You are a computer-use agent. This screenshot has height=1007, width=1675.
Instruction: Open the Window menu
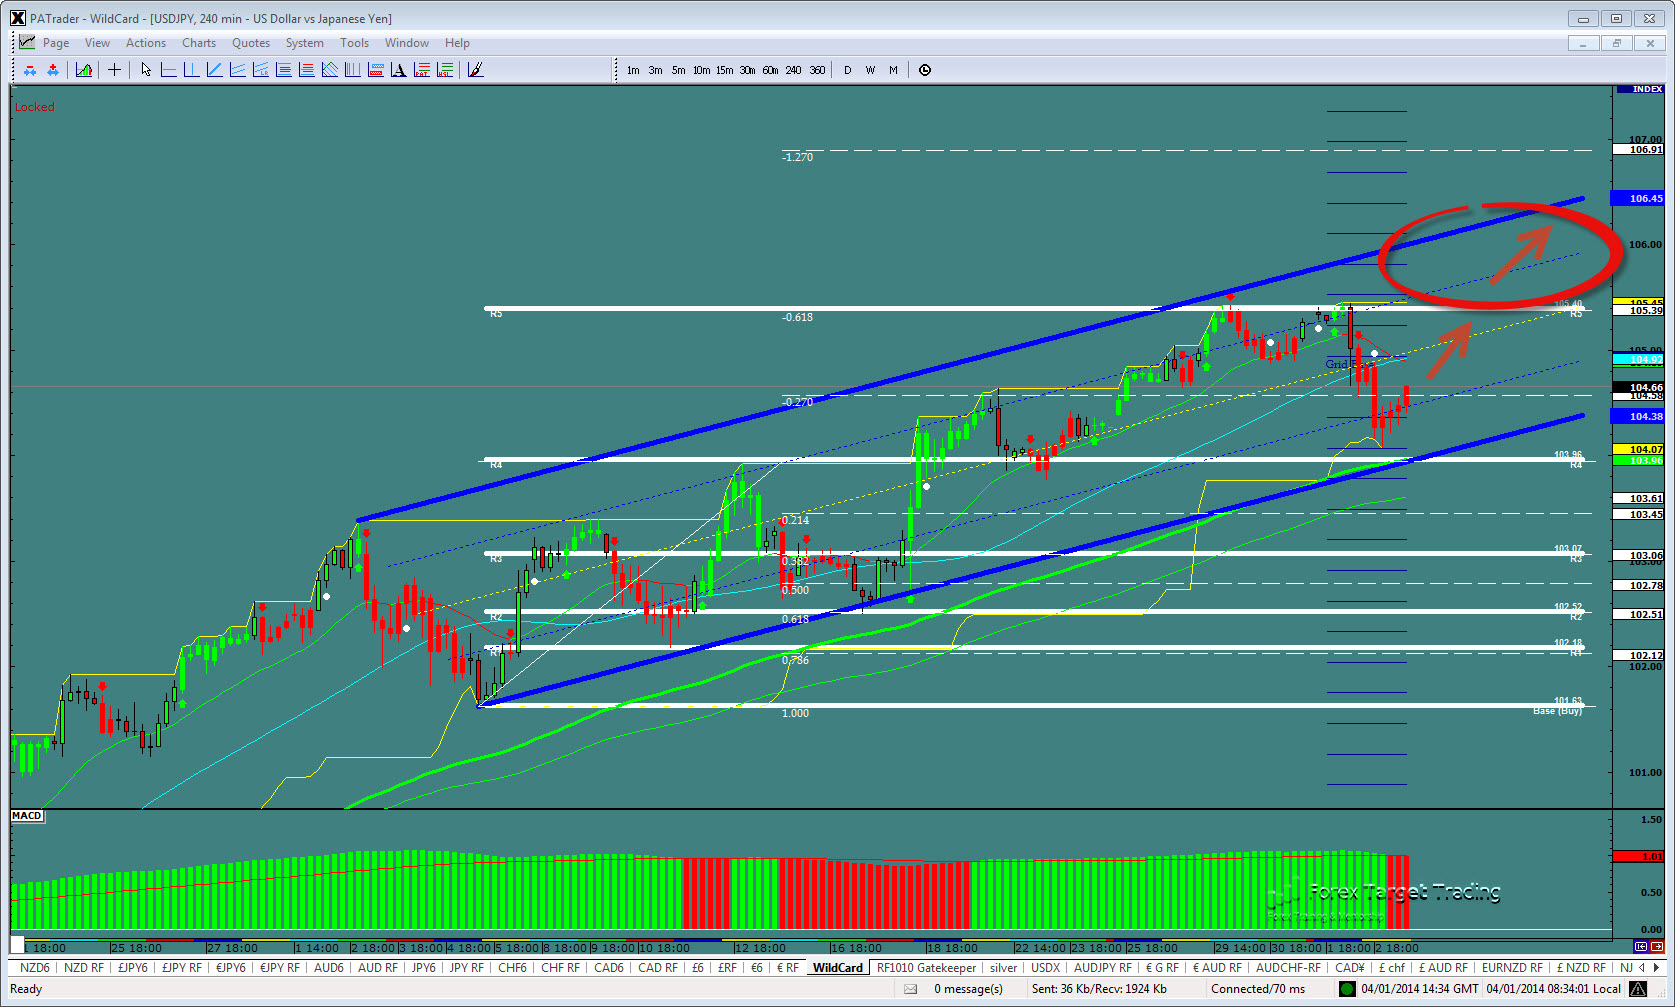click(x=407, y=43)
